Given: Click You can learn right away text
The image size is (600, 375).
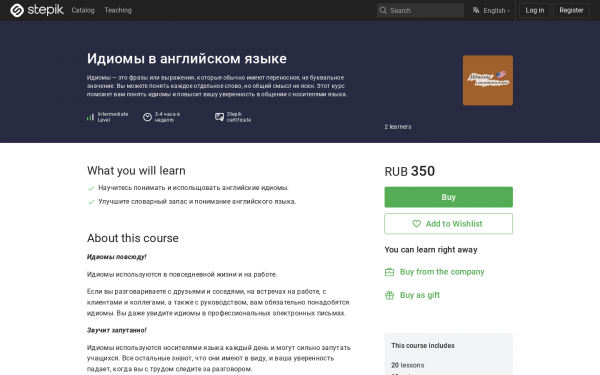Looking at the screenshot, I should point(431,249).
